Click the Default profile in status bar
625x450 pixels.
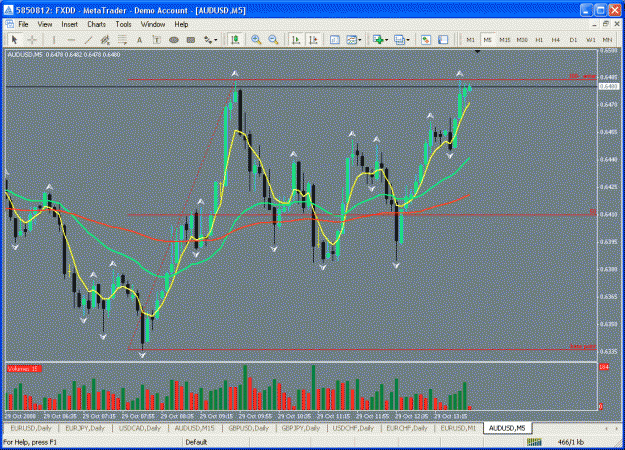pos(196,442)
